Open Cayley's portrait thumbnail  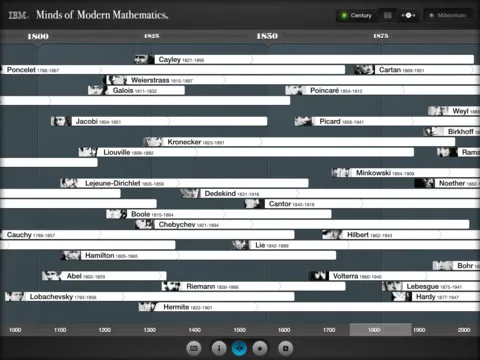144,60
